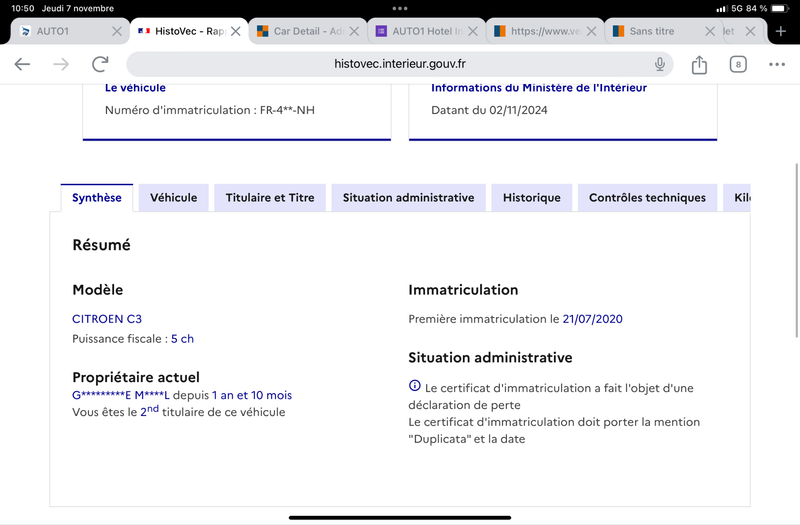Click the CITROEN C3 model text
The width and height of the screenshot is (800, 525).
[107, 319]
